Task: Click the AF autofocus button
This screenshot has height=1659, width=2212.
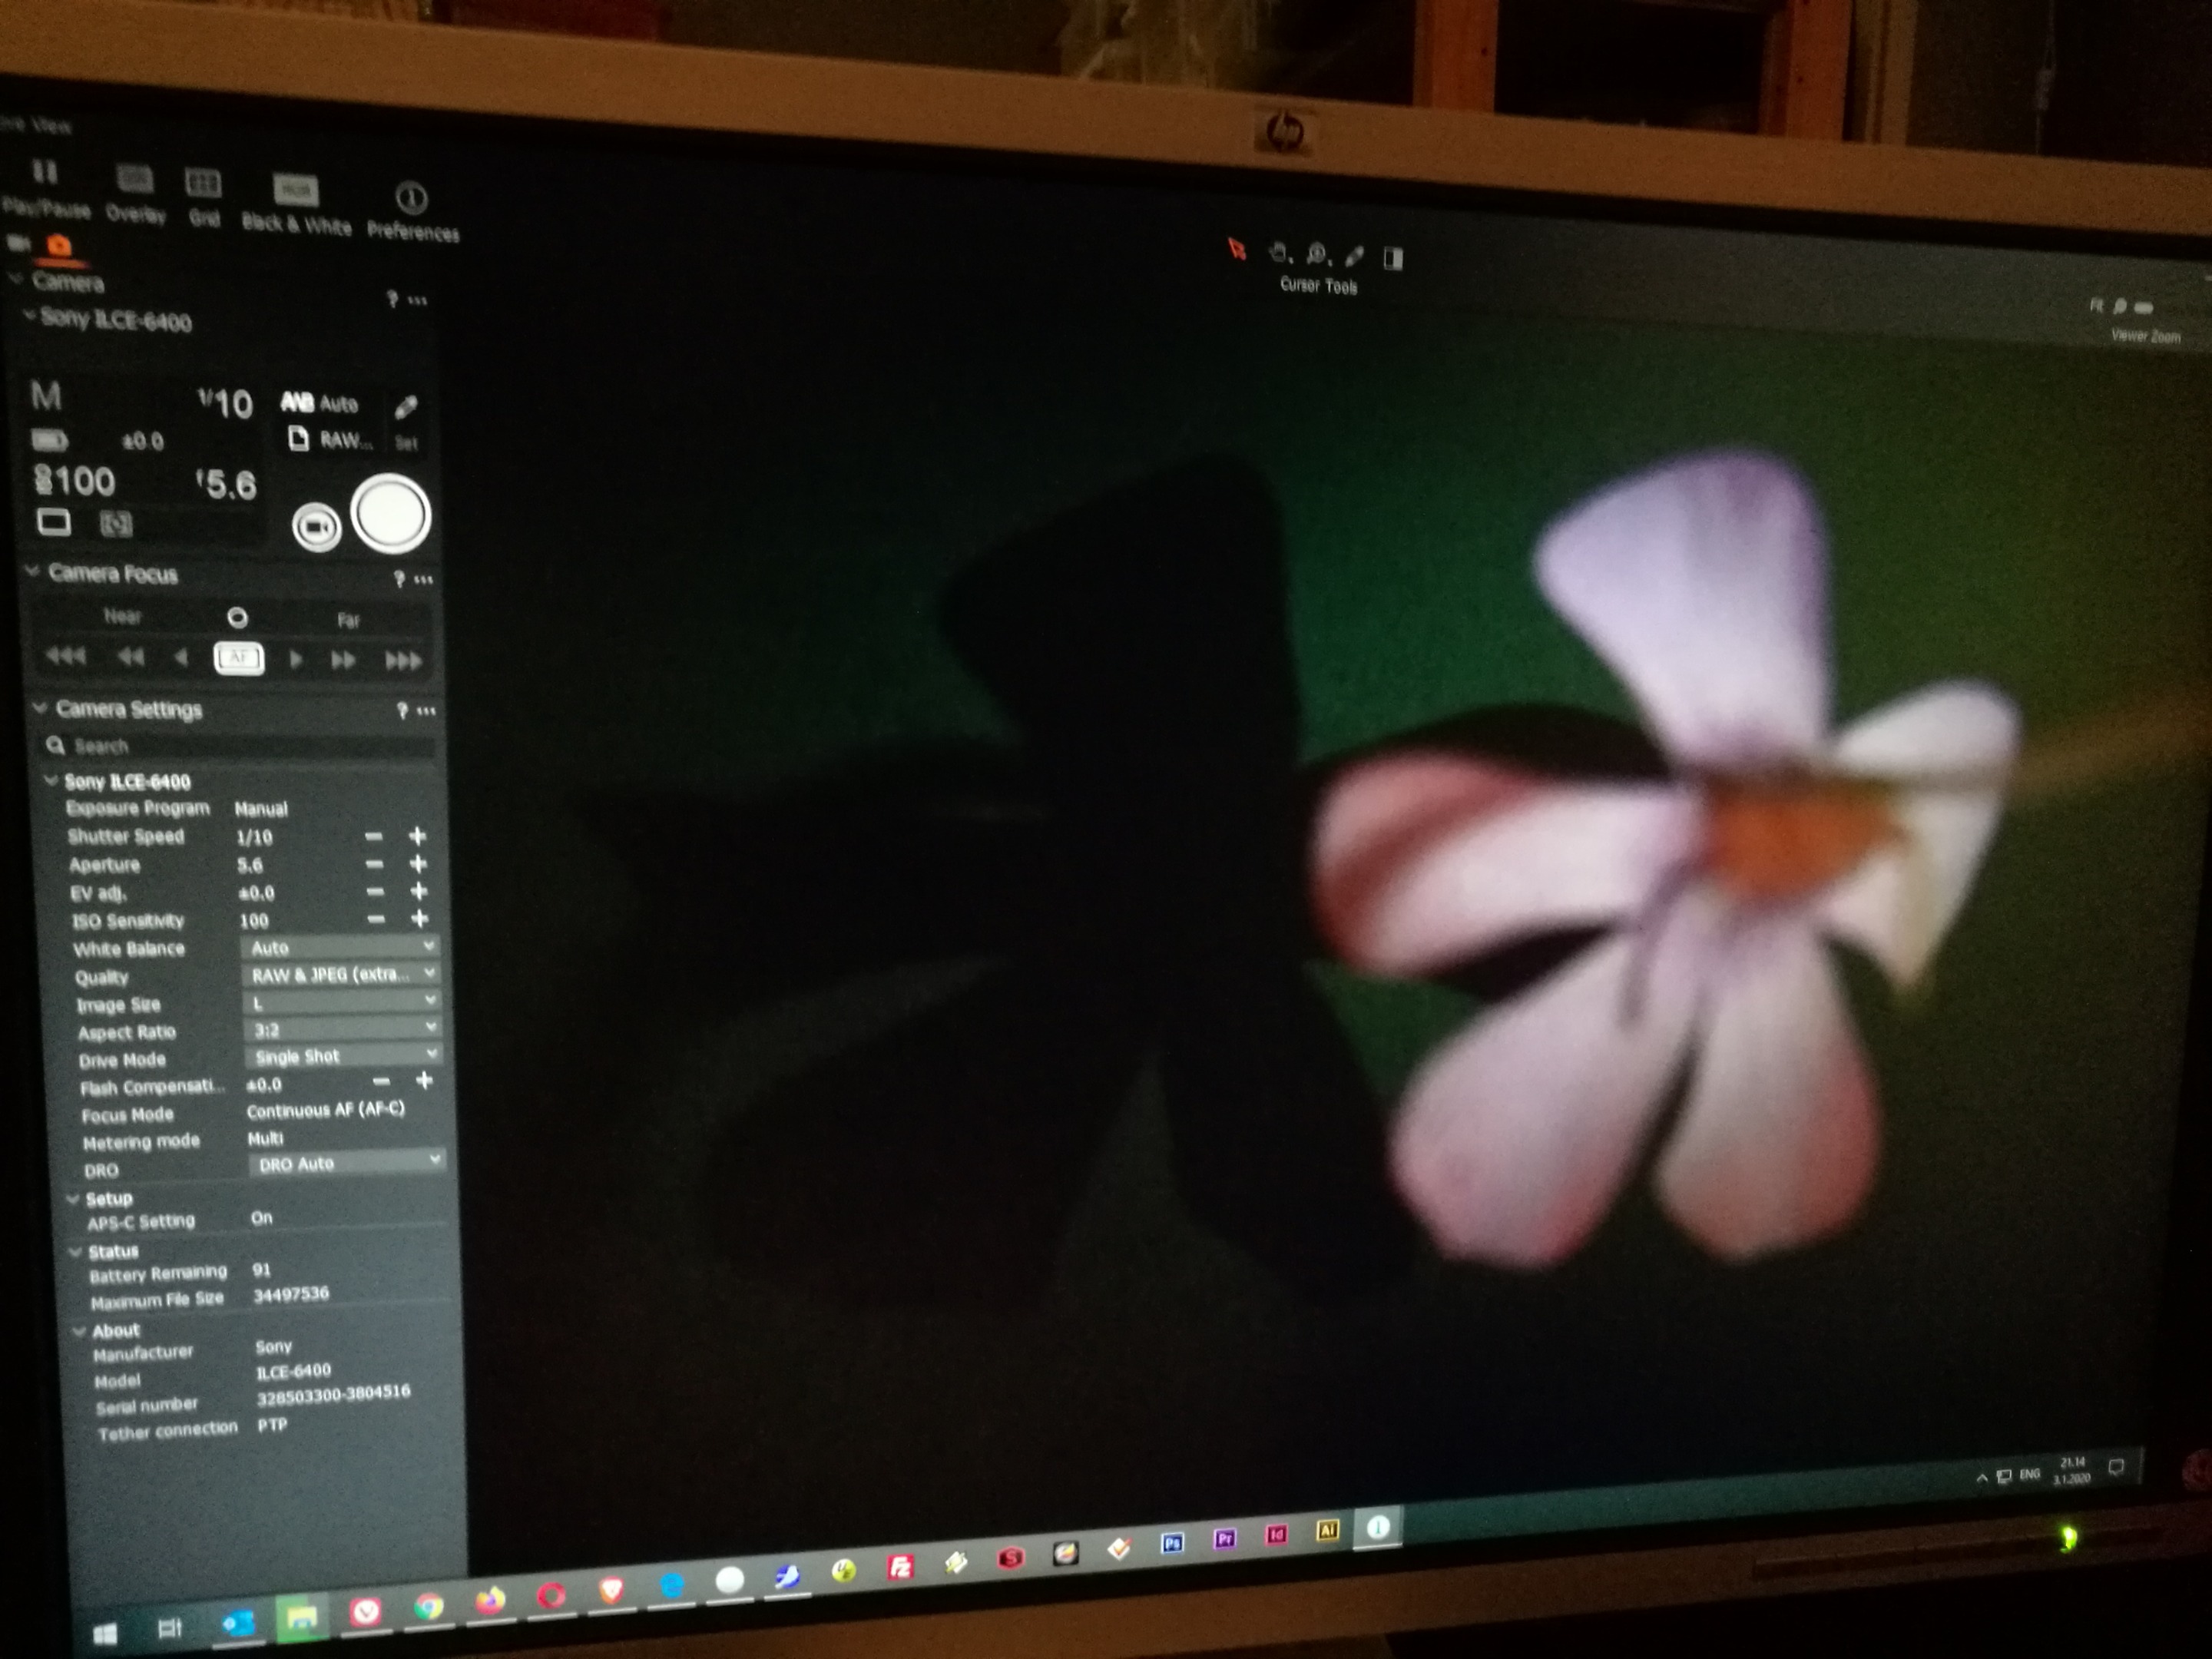Action: pyautogui.click(x=239, y=658)
